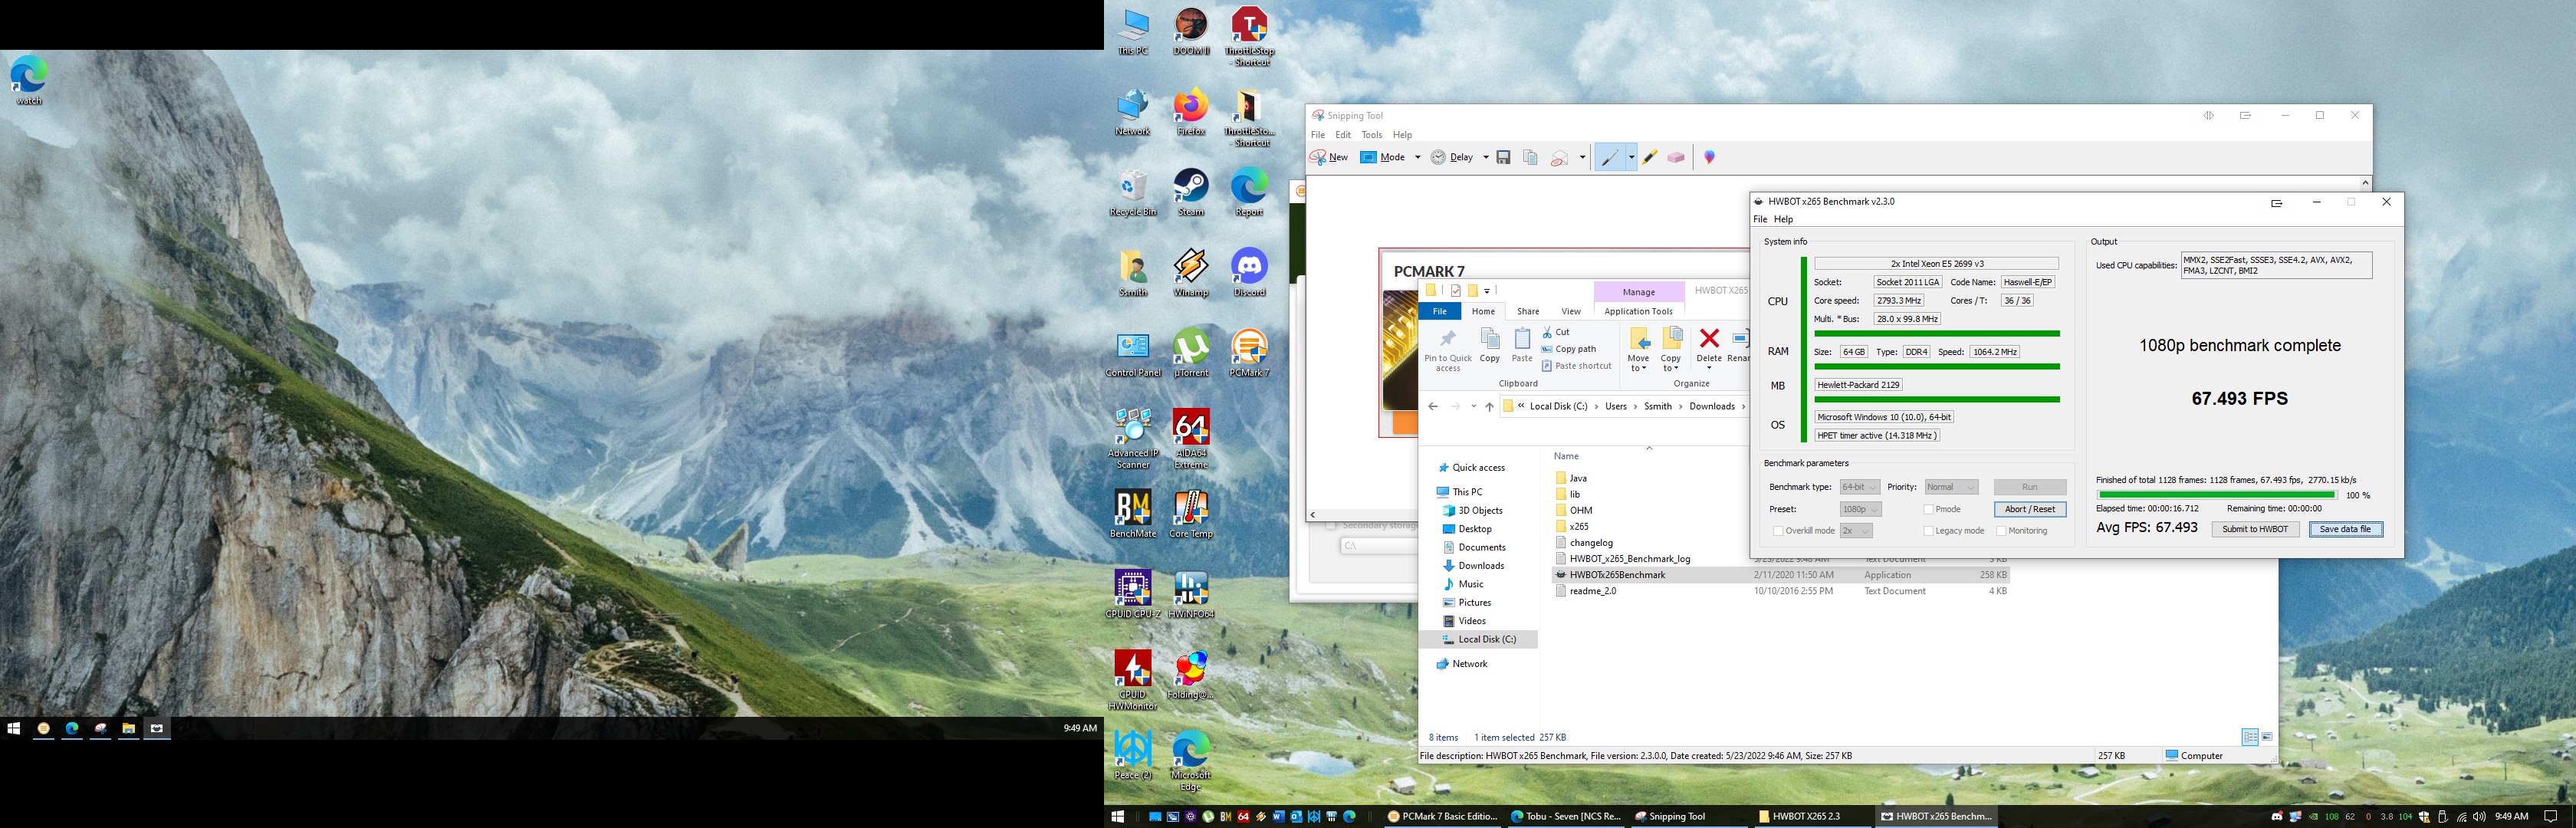Open the HWBOT x265 File menu
Screen dimensions: 2576x828
point(1760,219)
